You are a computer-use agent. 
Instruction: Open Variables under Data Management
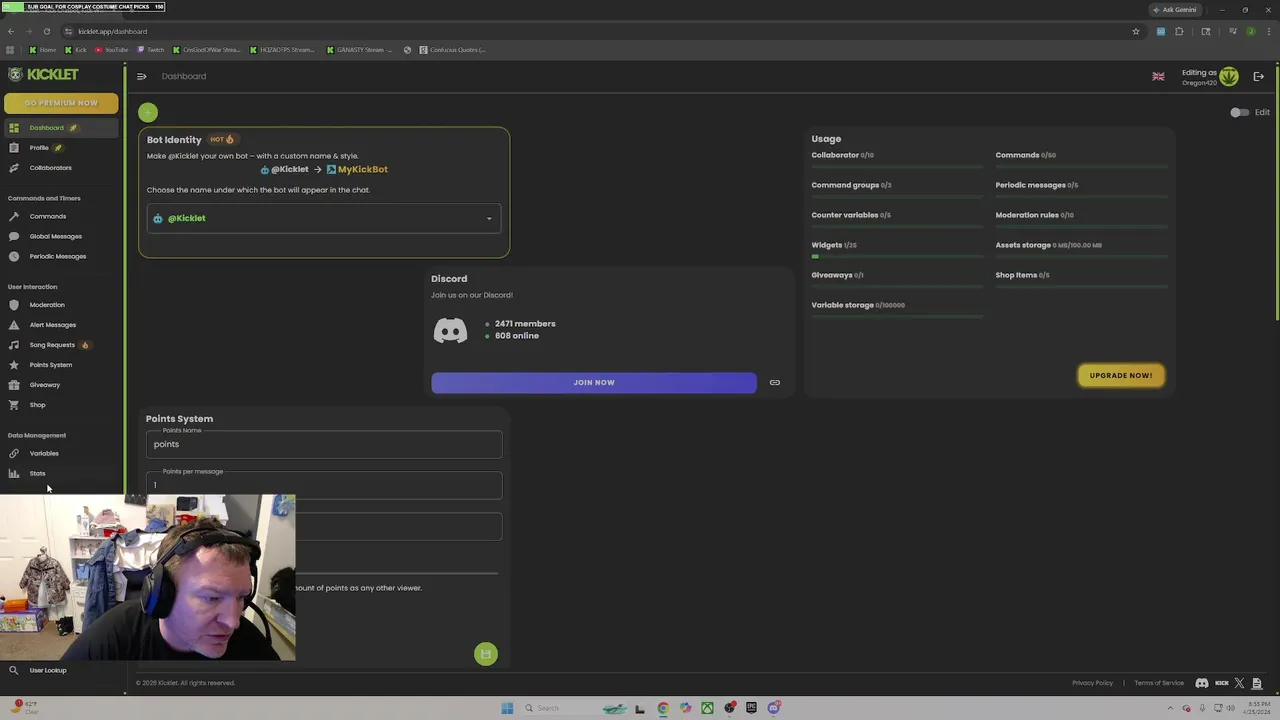pos(60,454)
